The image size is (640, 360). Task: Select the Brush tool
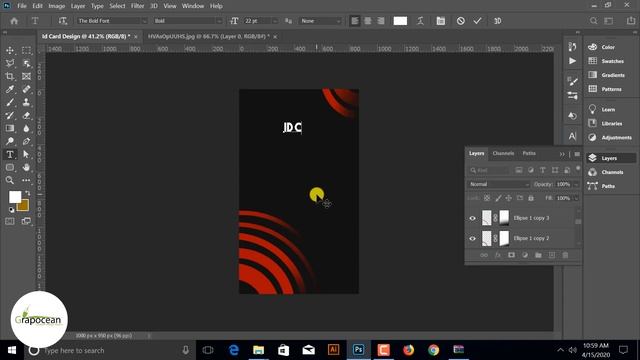coord(10,102)
